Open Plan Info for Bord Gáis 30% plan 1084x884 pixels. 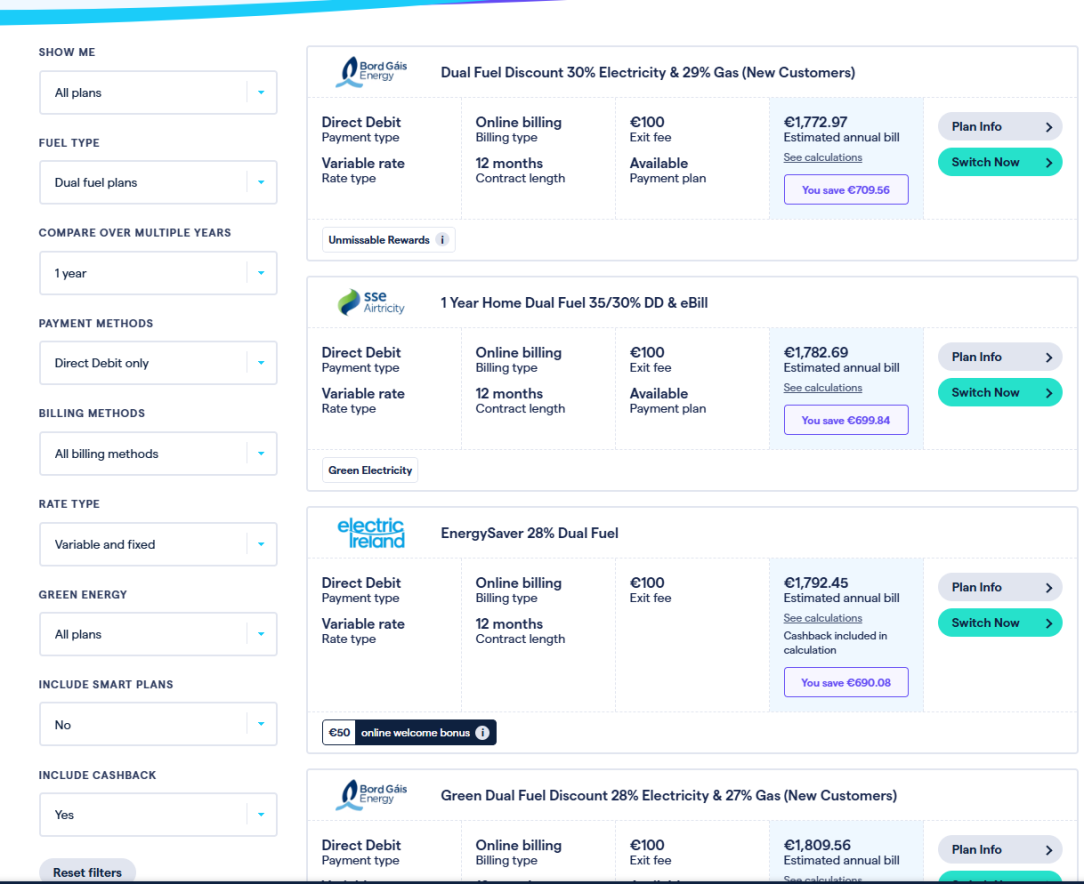click(x=1000, y=126)
